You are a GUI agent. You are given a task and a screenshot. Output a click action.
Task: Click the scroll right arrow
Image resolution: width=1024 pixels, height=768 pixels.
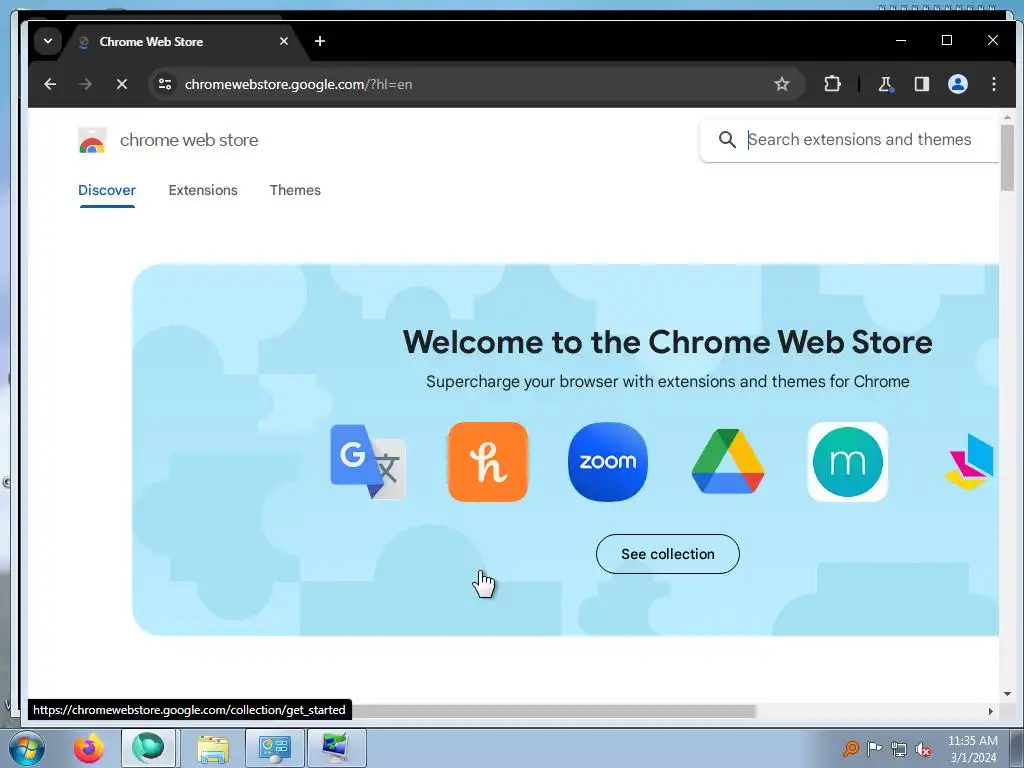(x=991, y=711)
